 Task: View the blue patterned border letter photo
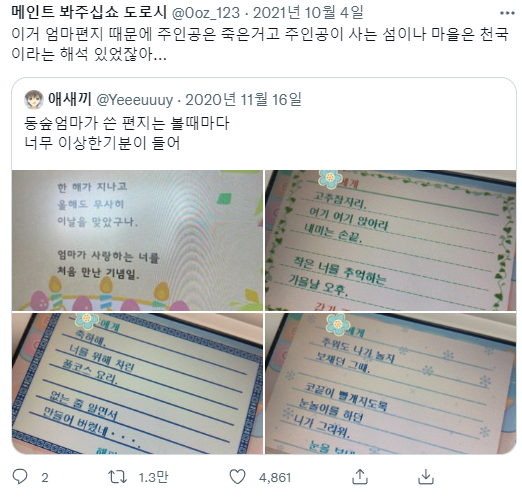[x=137, y=383]
